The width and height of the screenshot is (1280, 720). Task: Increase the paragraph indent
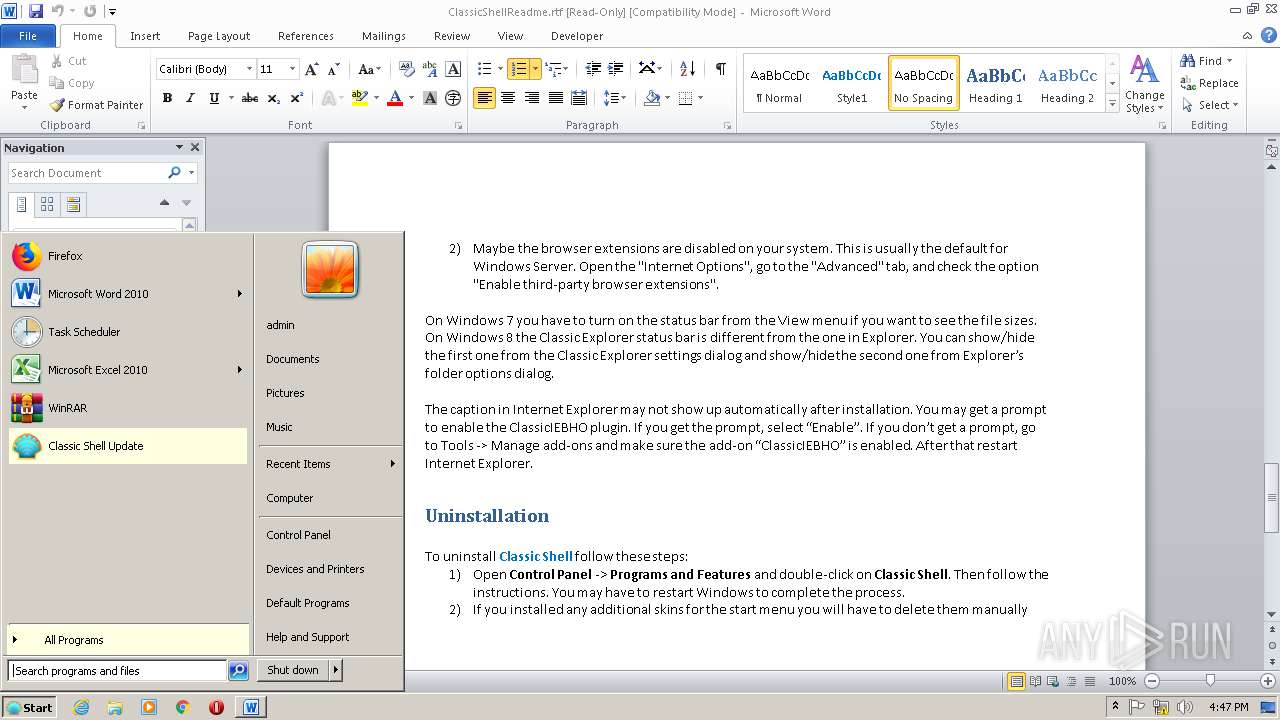point(617,69)
